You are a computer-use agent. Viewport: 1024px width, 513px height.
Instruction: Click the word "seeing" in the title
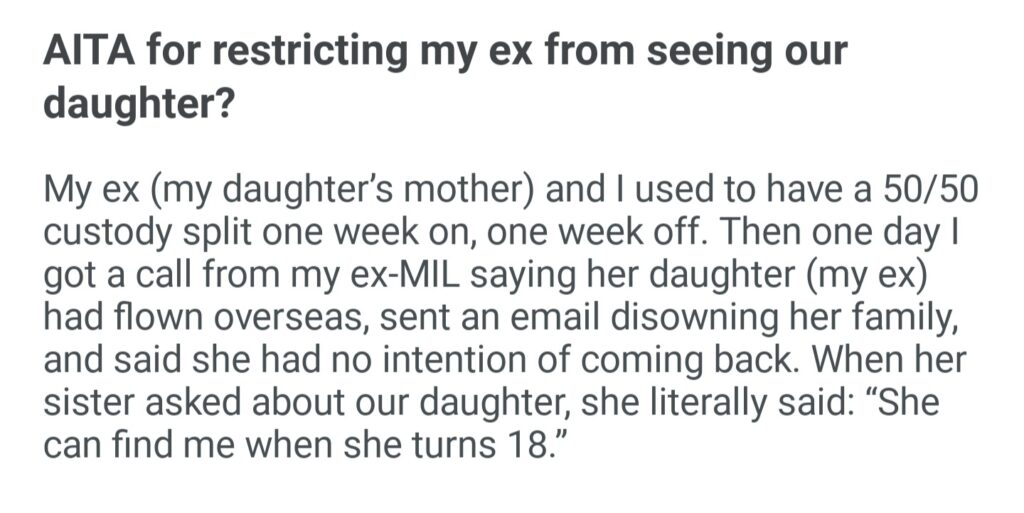700,50
